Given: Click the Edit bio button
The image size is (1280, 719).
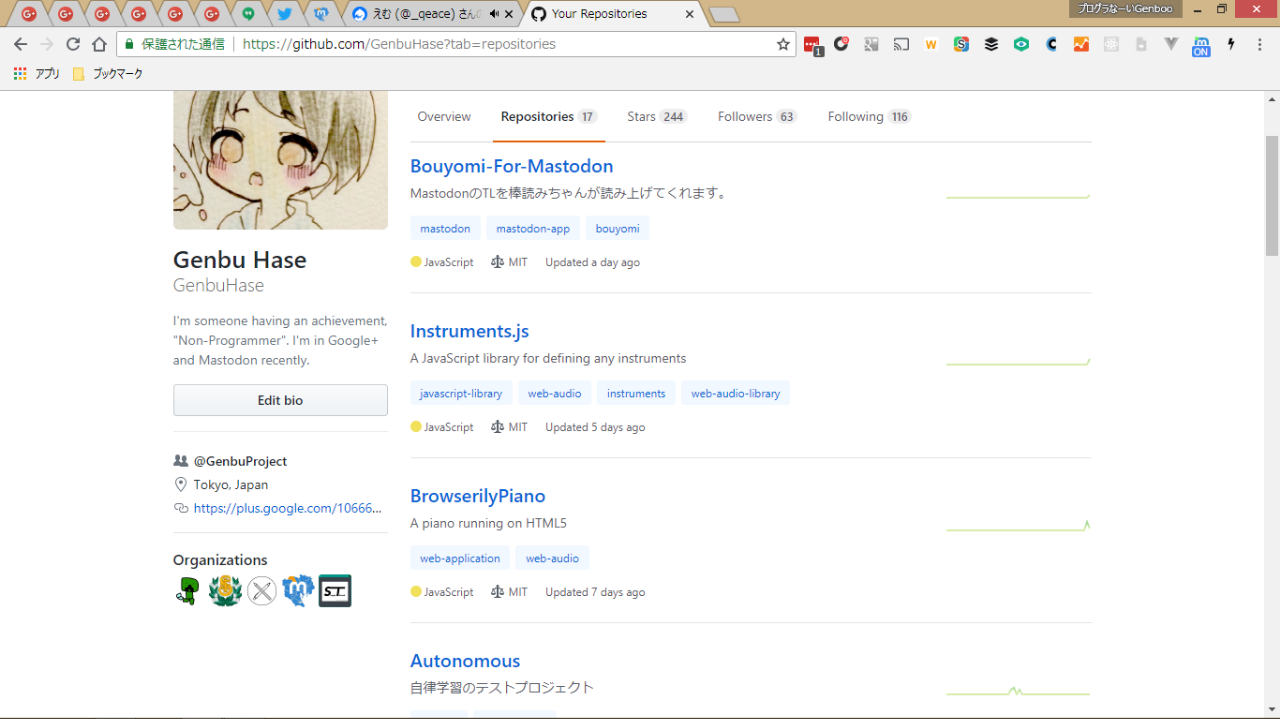Looking at the screenshot, I should (280, 400).
